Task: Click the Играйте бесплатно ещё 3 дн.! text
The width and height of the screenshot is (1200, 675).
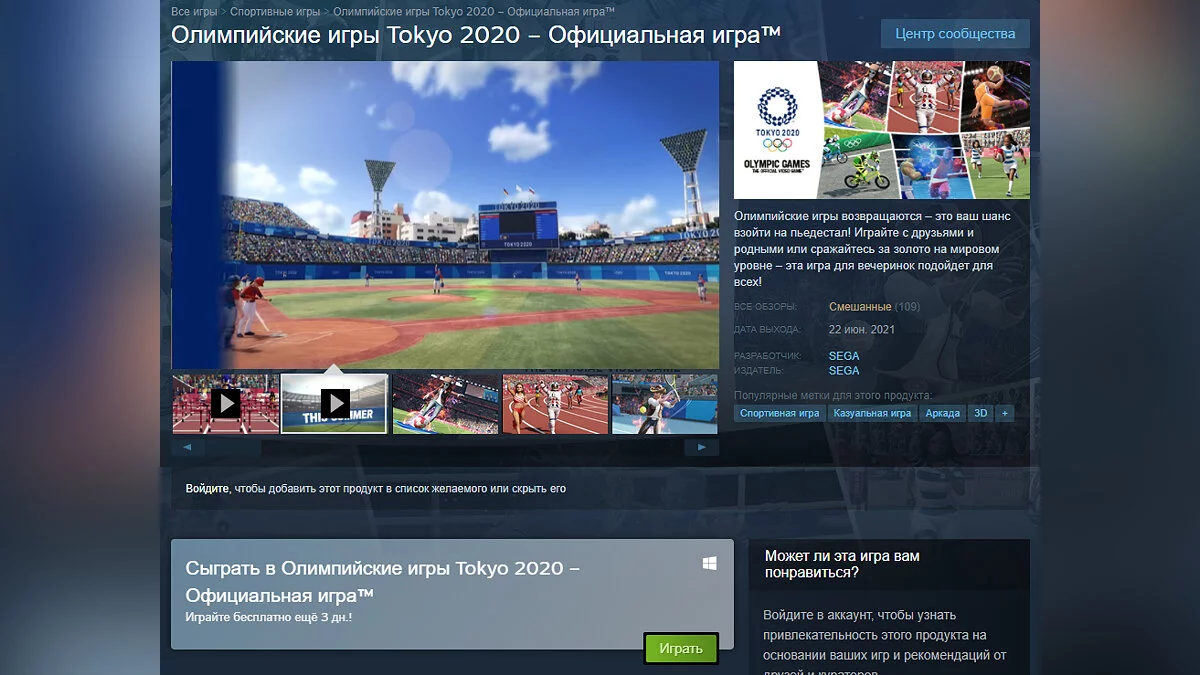Action: tap(269, 617)
